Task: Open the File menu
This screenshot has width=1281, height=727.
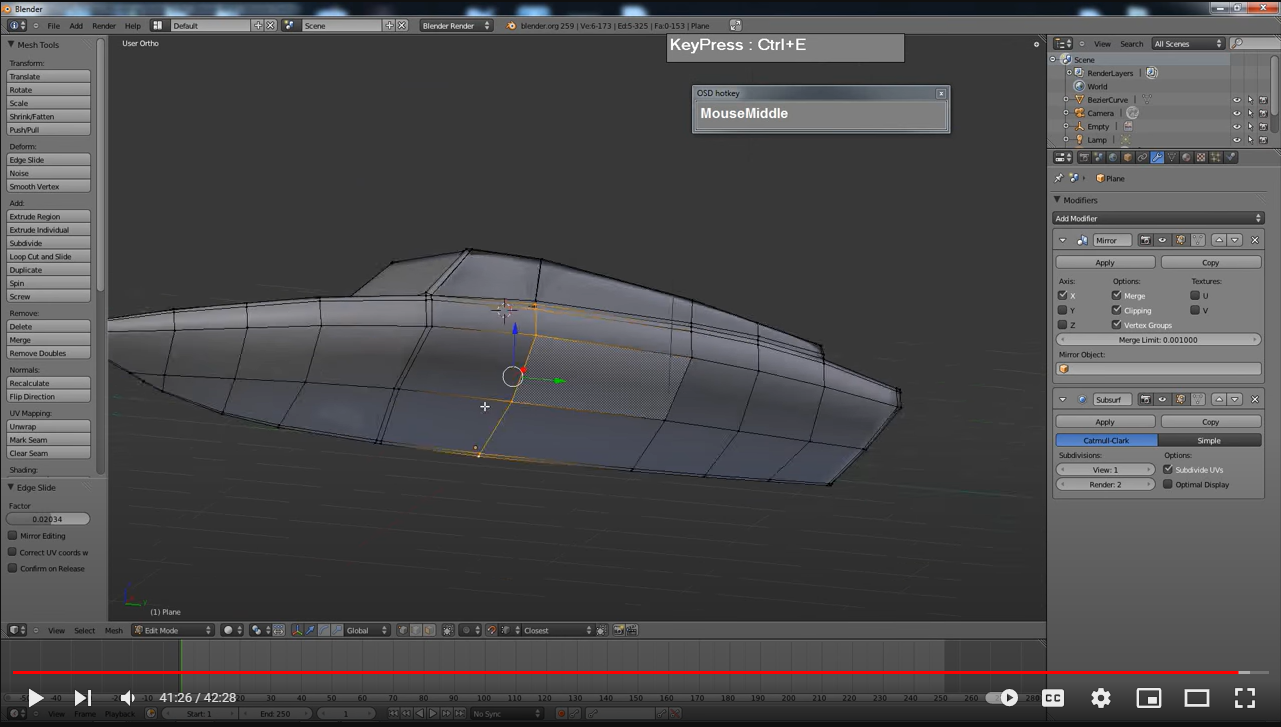Action: point(53,26)
